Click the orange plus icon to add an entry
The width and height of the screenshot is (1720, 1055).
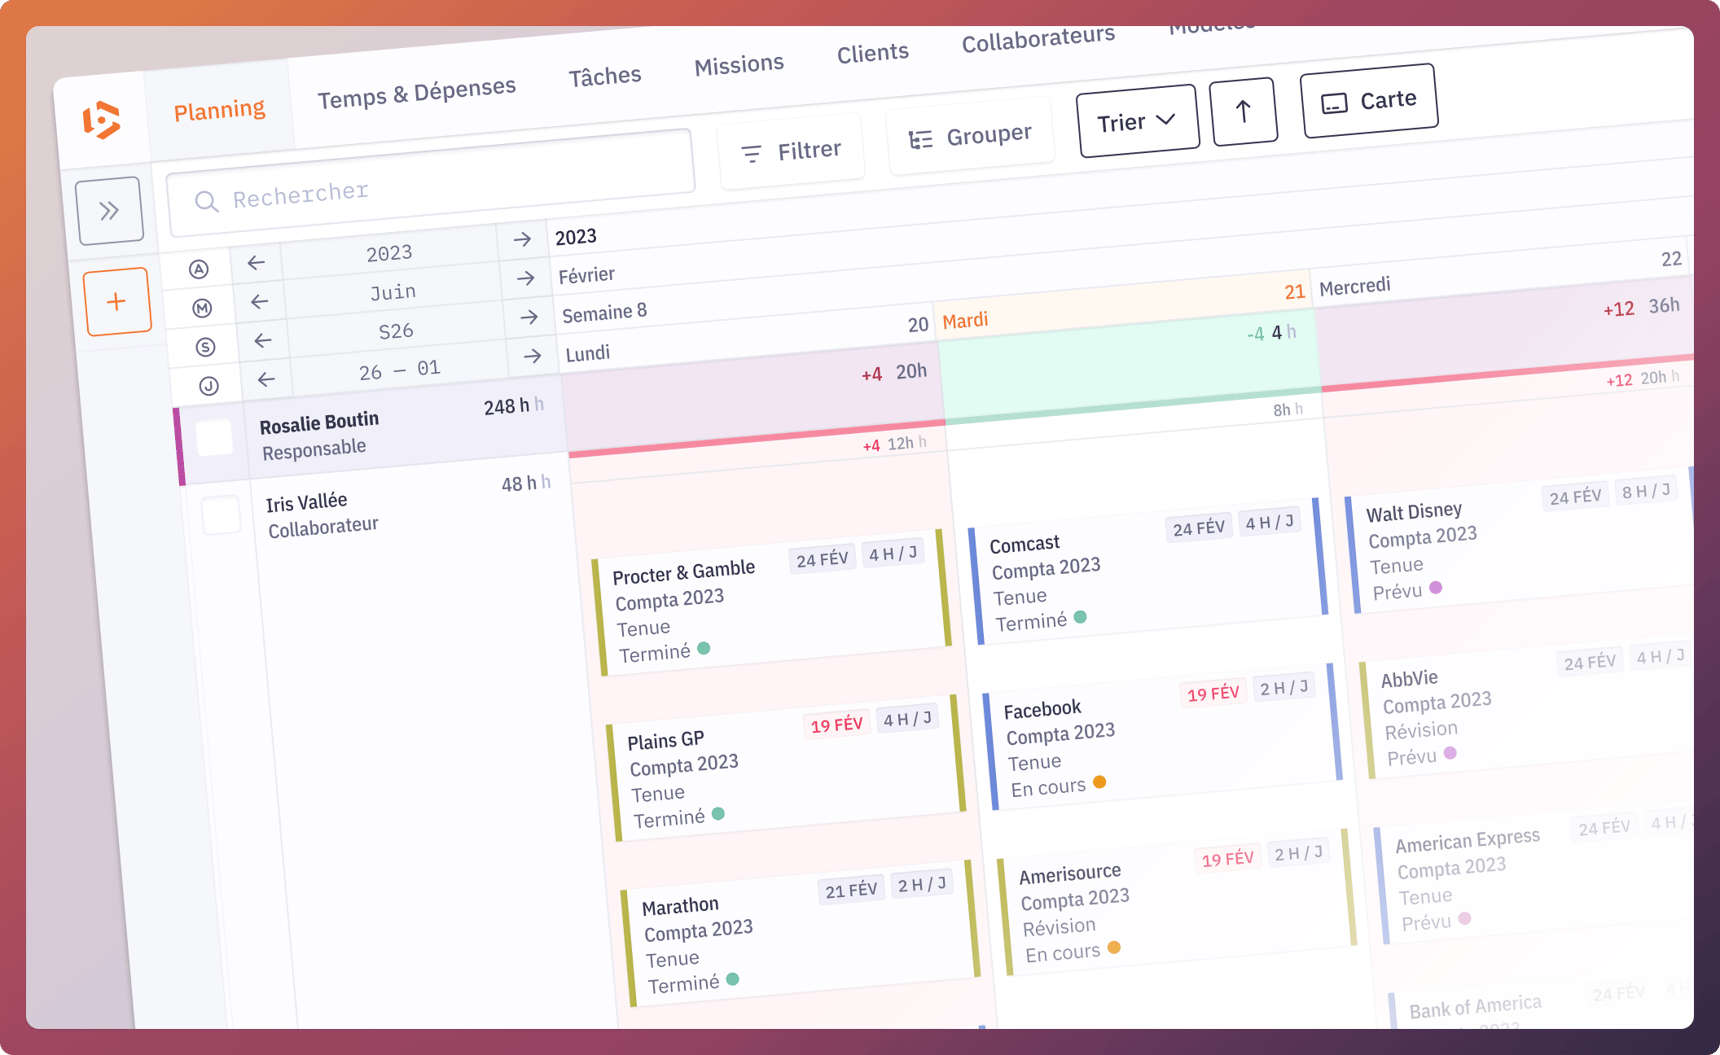118,300
